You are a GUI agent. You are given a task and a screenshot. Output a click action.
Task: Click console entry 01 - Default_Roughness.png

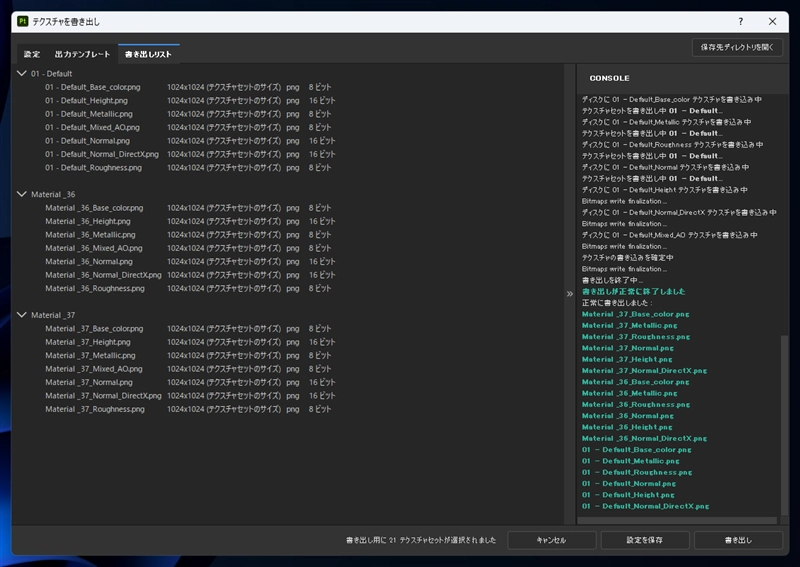pos(637,473)
